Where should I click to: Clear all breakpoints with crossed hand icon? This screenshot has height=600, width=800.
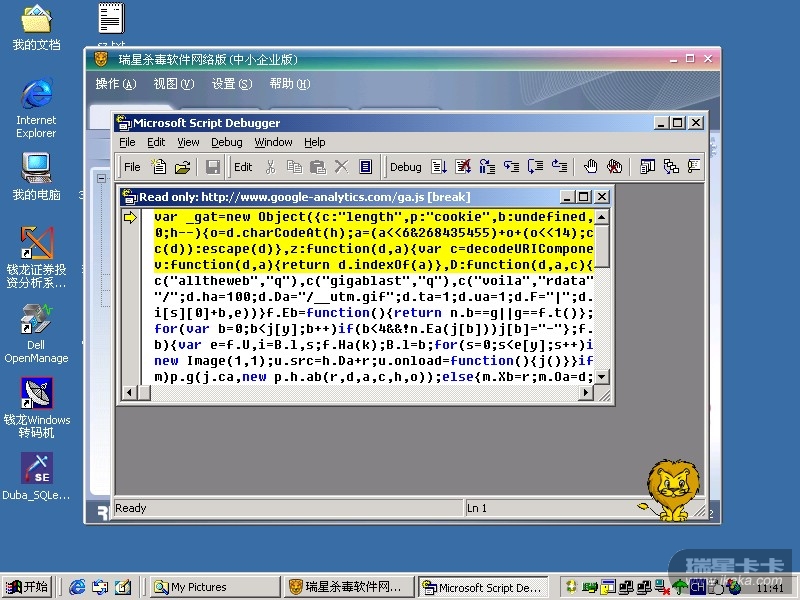click(x=614, y=167)
